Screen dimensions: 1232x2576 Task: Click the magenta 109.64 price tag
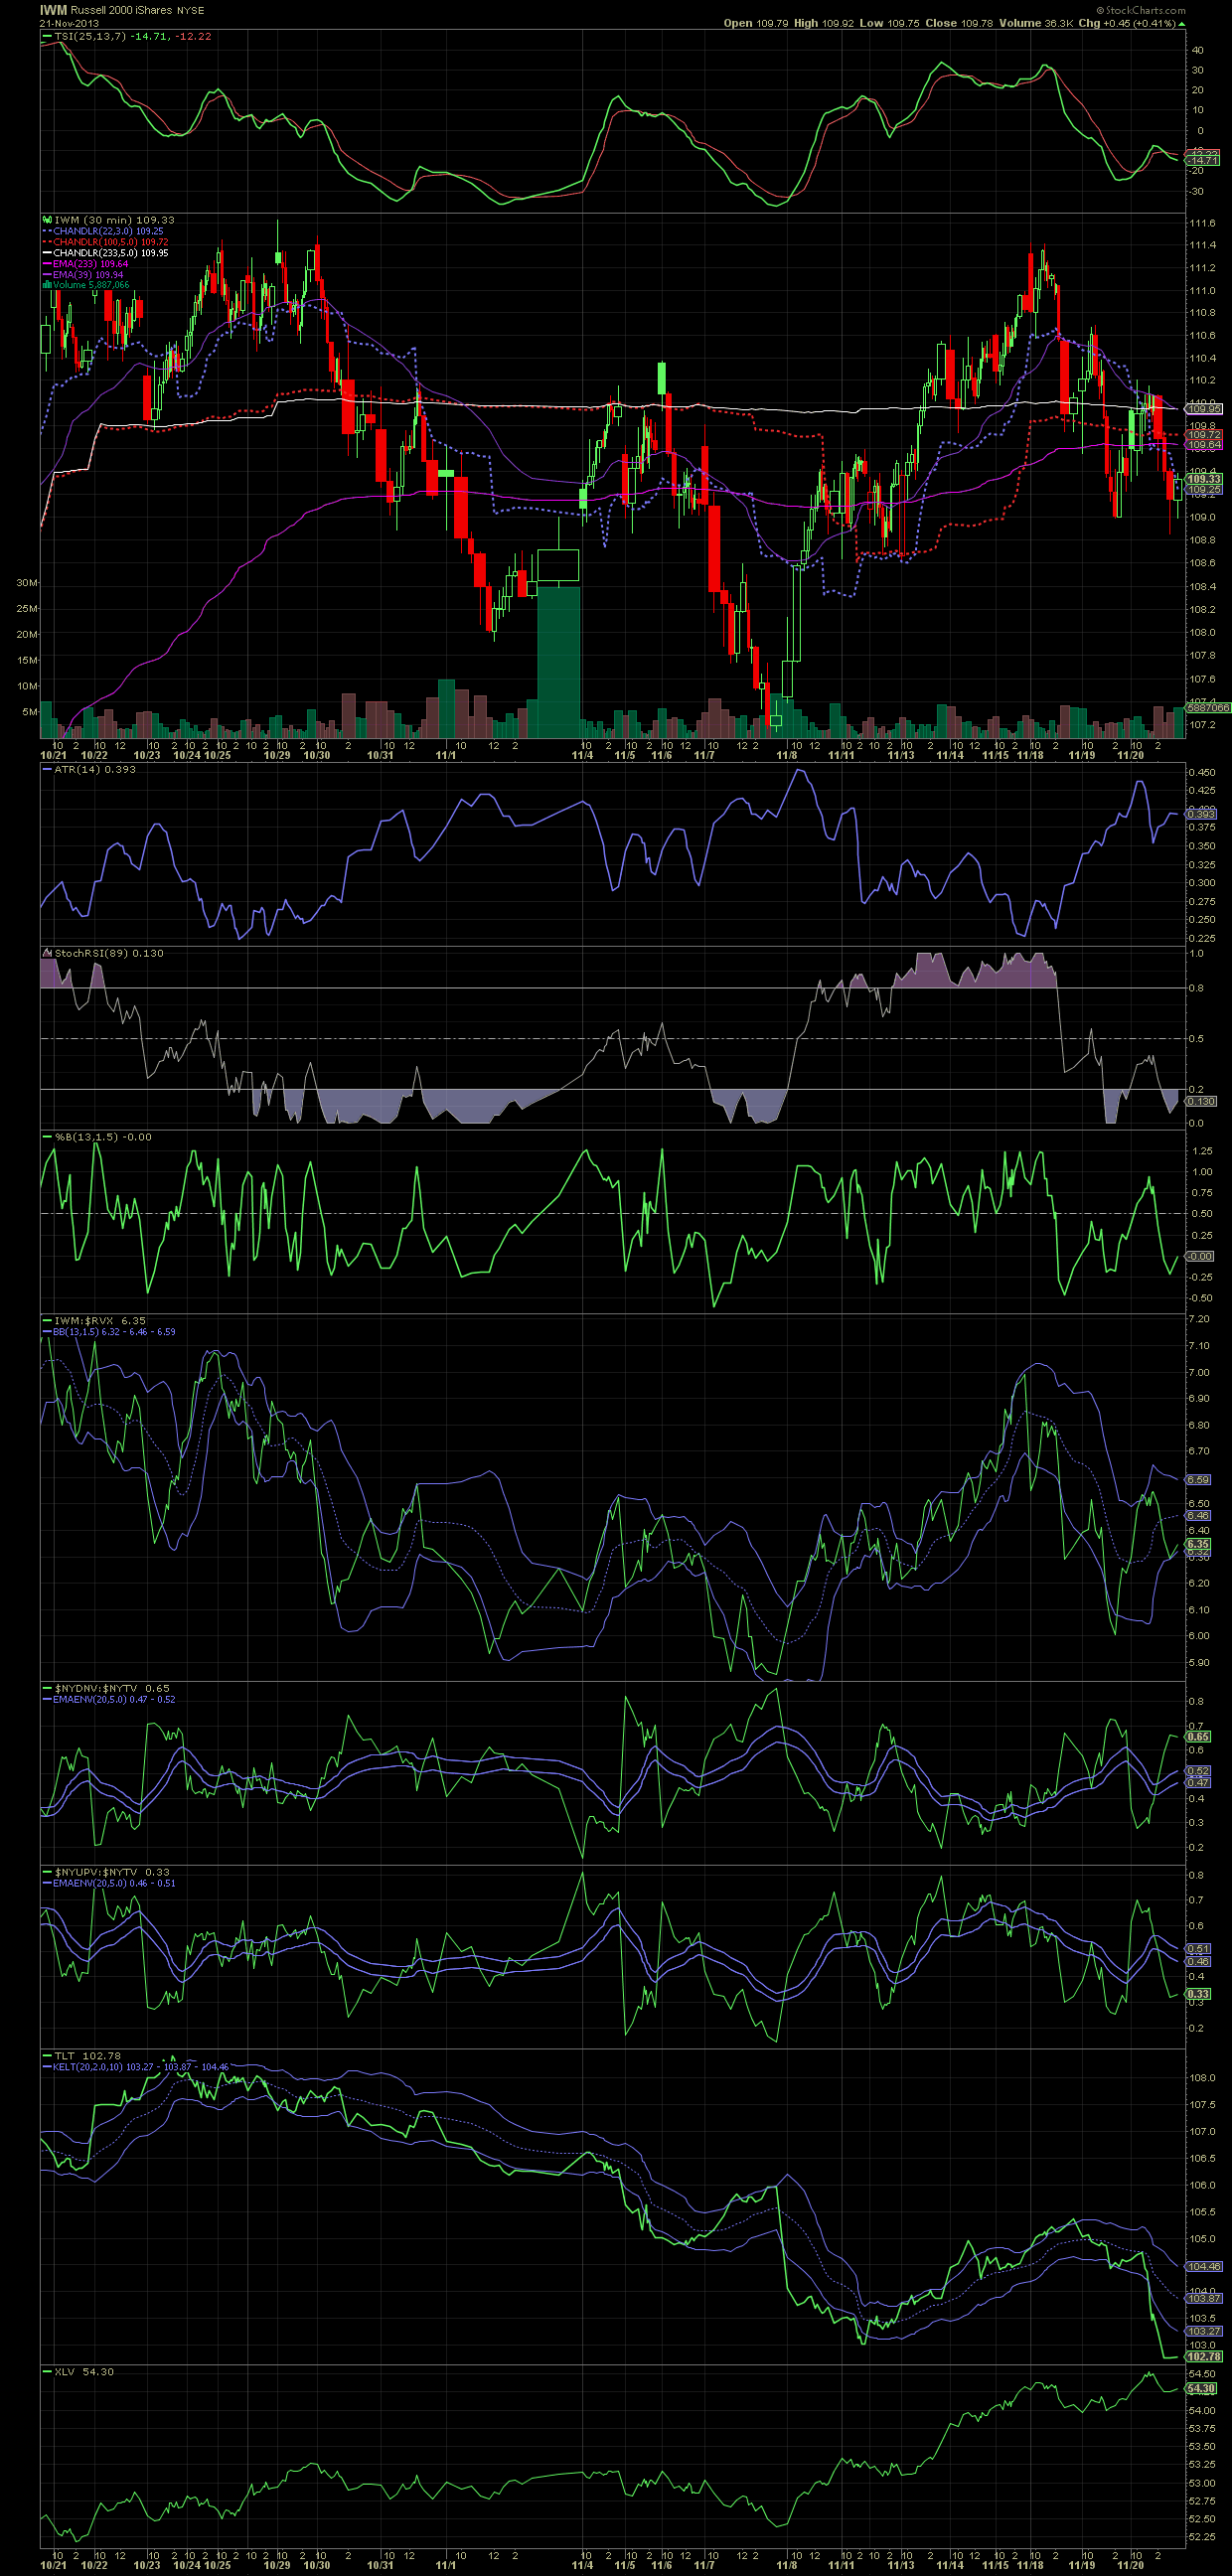[1204, 444]
